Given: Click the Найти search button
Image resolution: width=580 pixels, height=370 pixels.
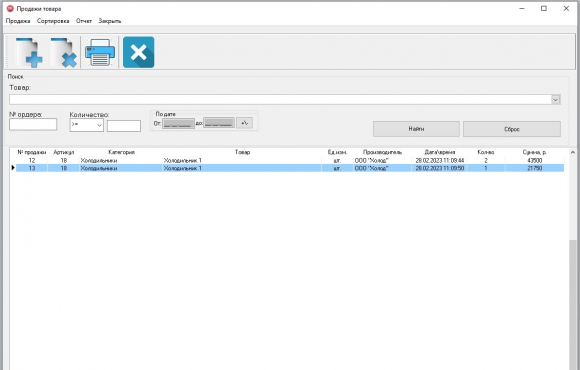Looking at the screenshot, I should [416, 129].
